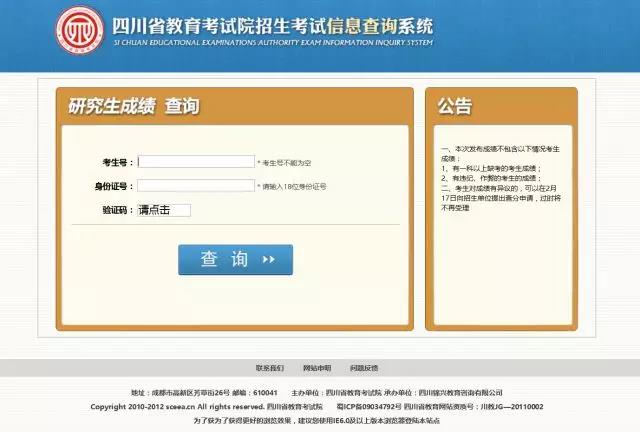The width and height of the screenshot is (640, 432).
Task: Click the 验证码 captcha field showing 请点击
Action: point(163,210)
